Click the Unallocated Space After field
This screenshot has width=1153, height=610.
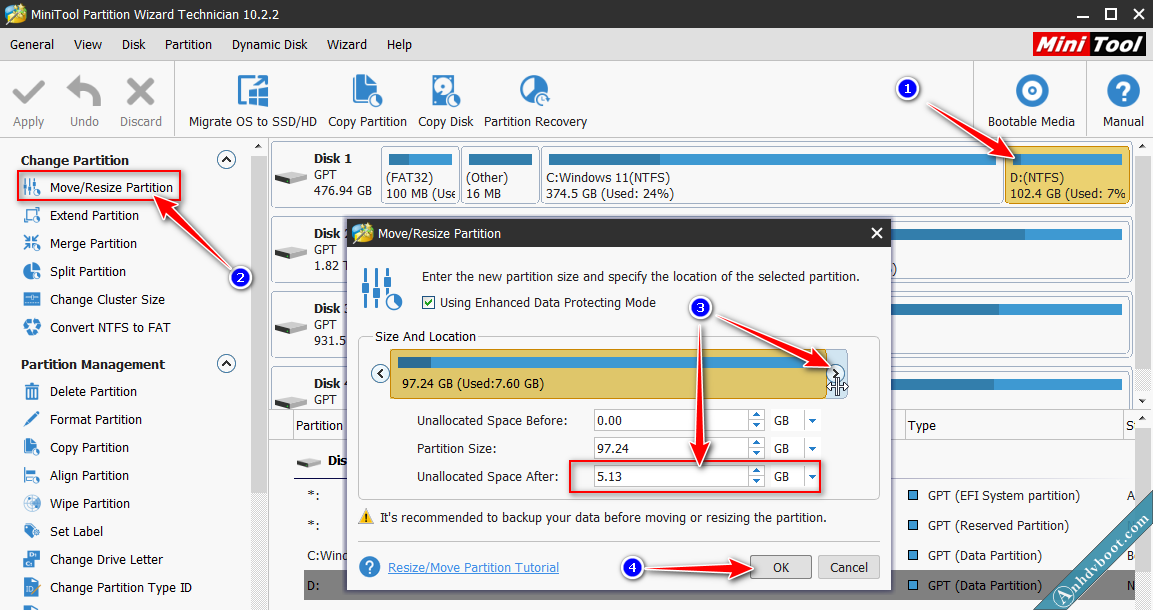point(671,476)
